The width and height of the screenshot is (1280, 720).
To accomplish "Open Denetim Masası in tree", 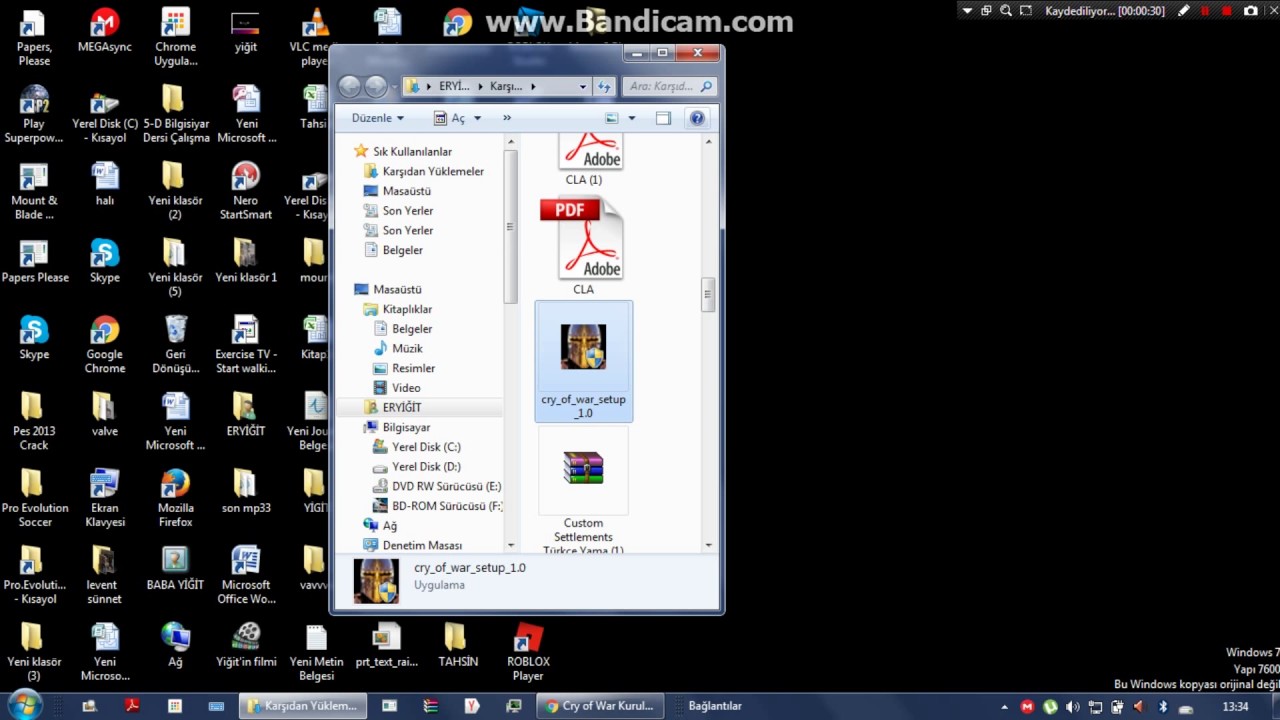I will pyautogui.click(x=422, y=546).
